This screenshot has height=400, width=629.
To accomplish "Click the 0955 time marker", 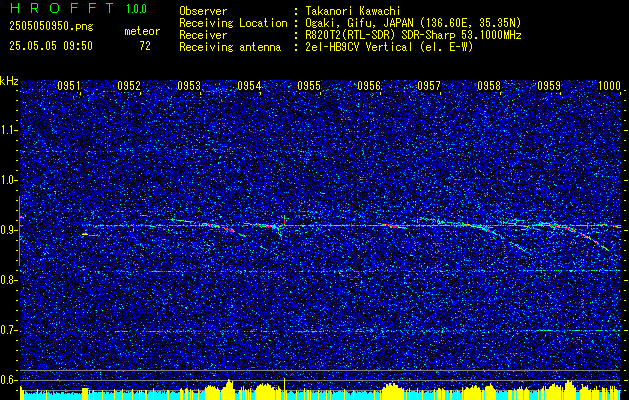I will pyautogui.click(x=309, y=86).
